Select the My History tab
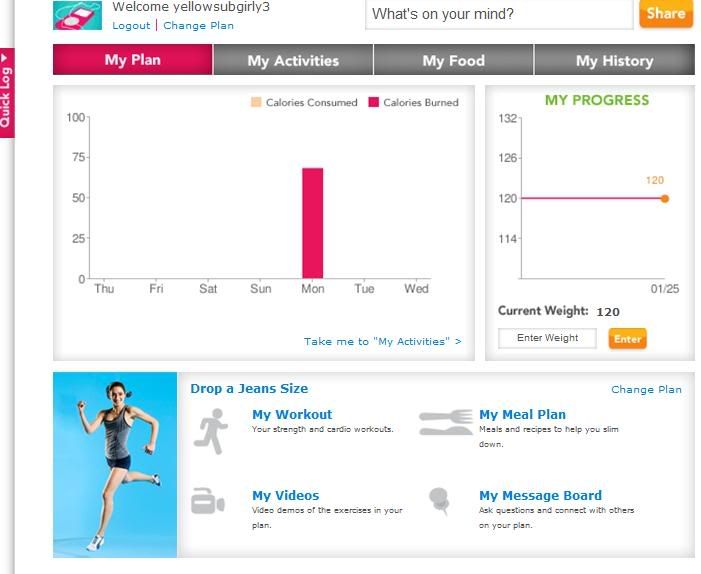The width and height of the screenshot is (701, 574). [614, 60]
